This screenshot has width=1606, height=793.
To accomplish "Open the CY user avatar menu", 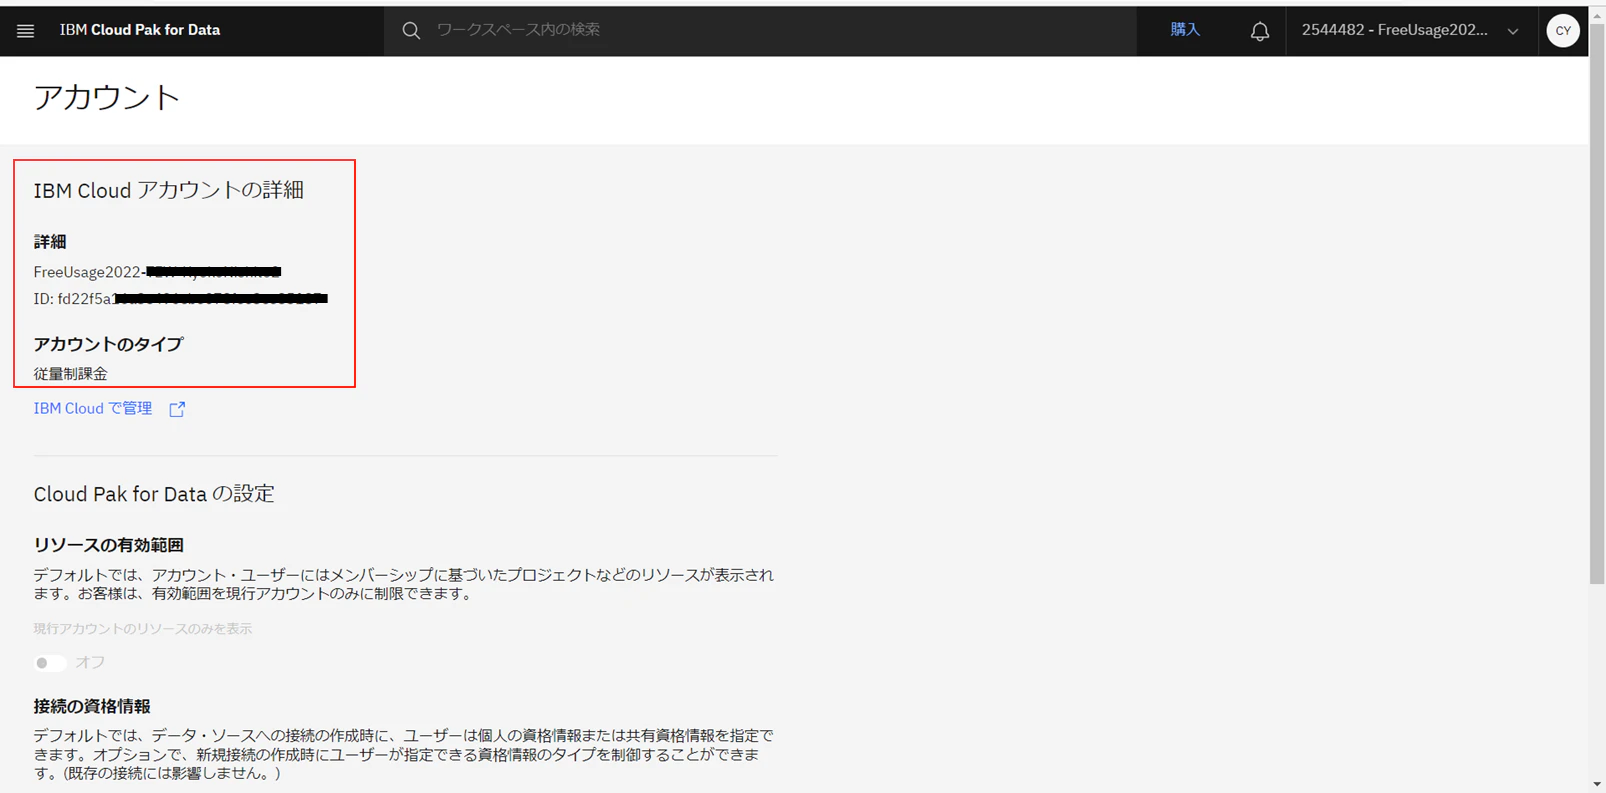I will point(1563,31).
